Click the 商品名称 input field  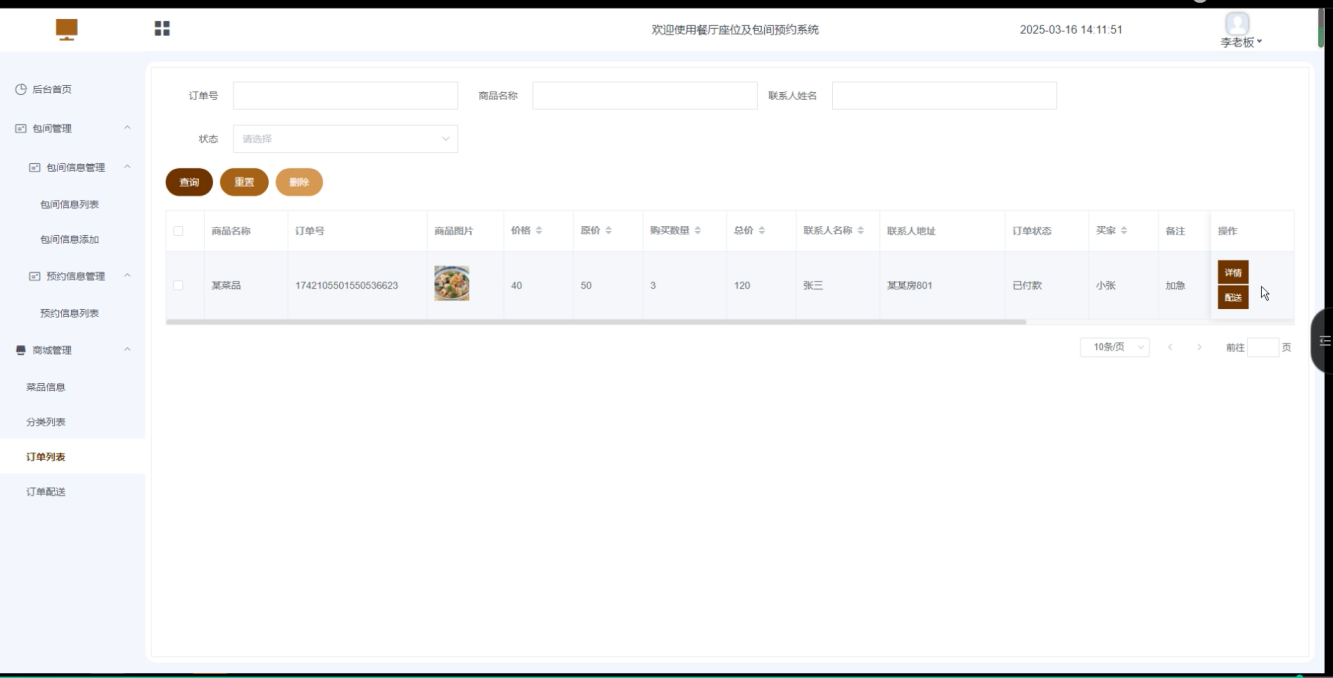[x=645, y=96]
